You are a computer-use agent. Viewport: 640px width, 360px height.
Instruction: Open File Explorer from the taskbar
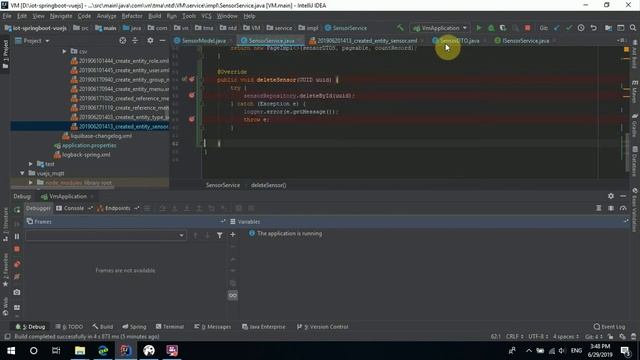80,351
